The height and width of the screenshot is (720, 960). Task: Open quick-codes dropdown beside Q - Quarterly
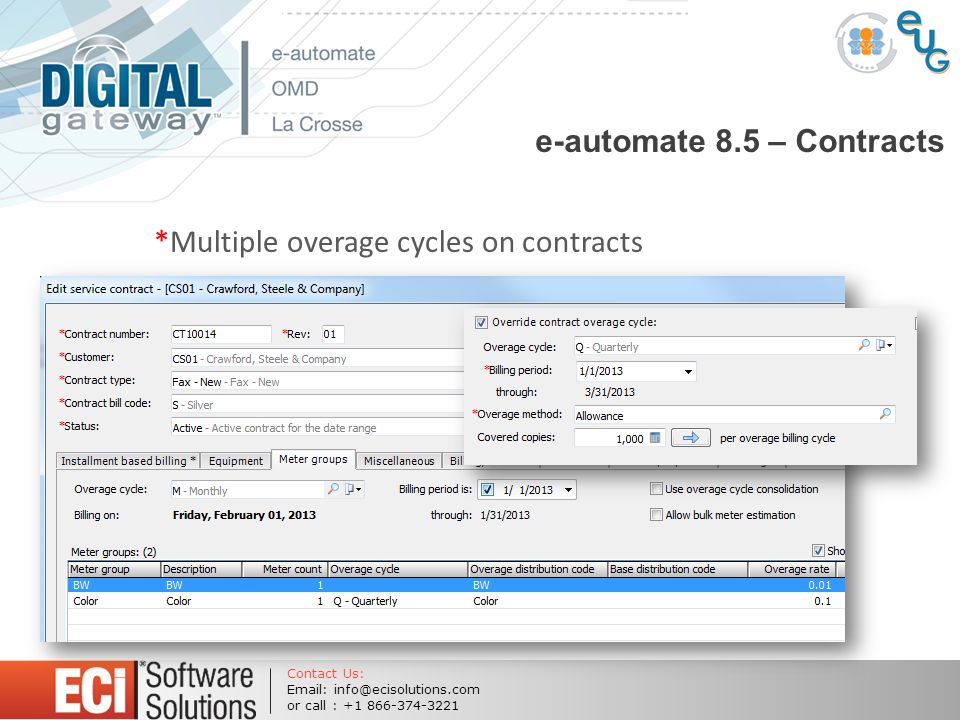(x=884, y=345)
